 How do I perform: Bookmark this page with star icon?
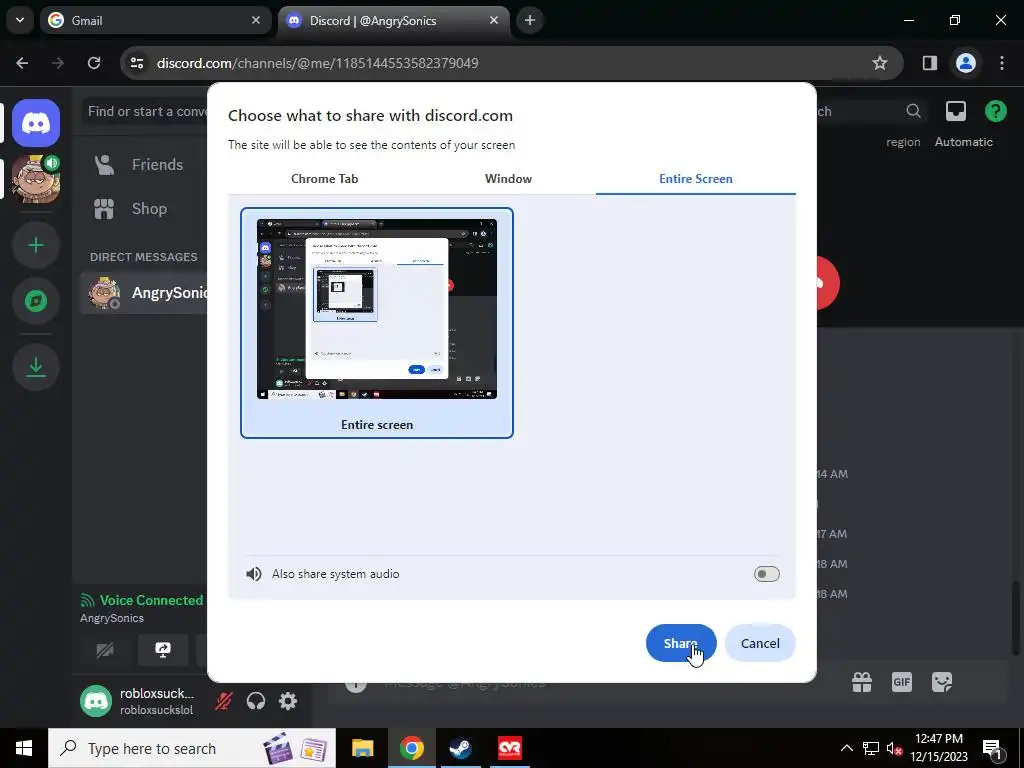click(880, 63)
